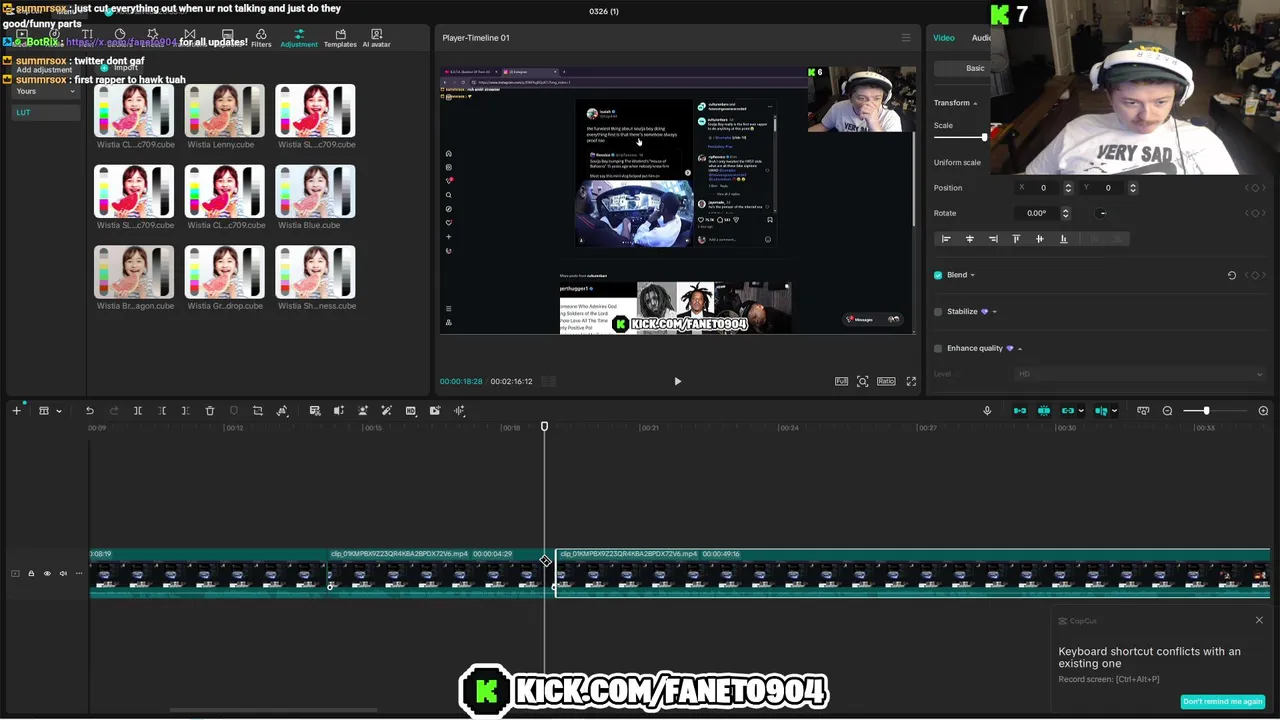Expand the preview axis dropdown arrow
This screenshot has height=720, width=1280.
click(x=1114, y=411)
